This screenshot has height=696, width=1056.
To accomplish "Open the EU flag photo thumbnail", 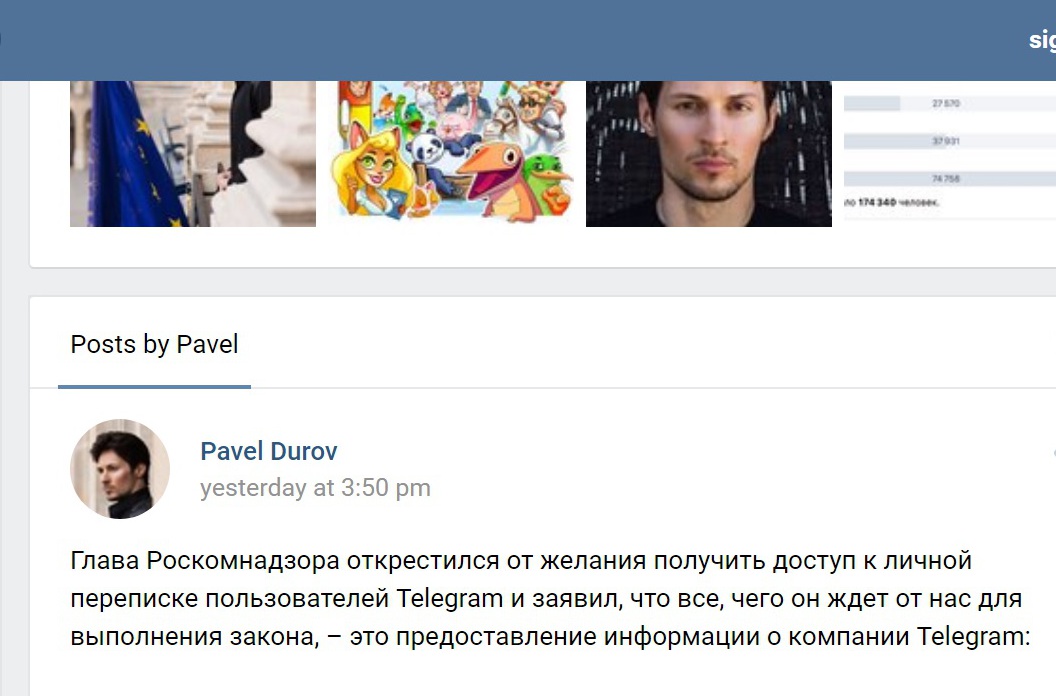I will (193, 154).
